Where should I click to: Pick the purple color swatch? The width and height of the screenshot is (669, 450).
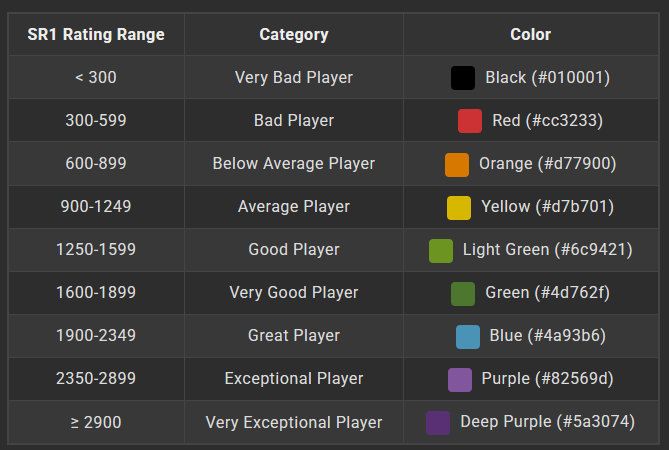click(x=460, y=380)
